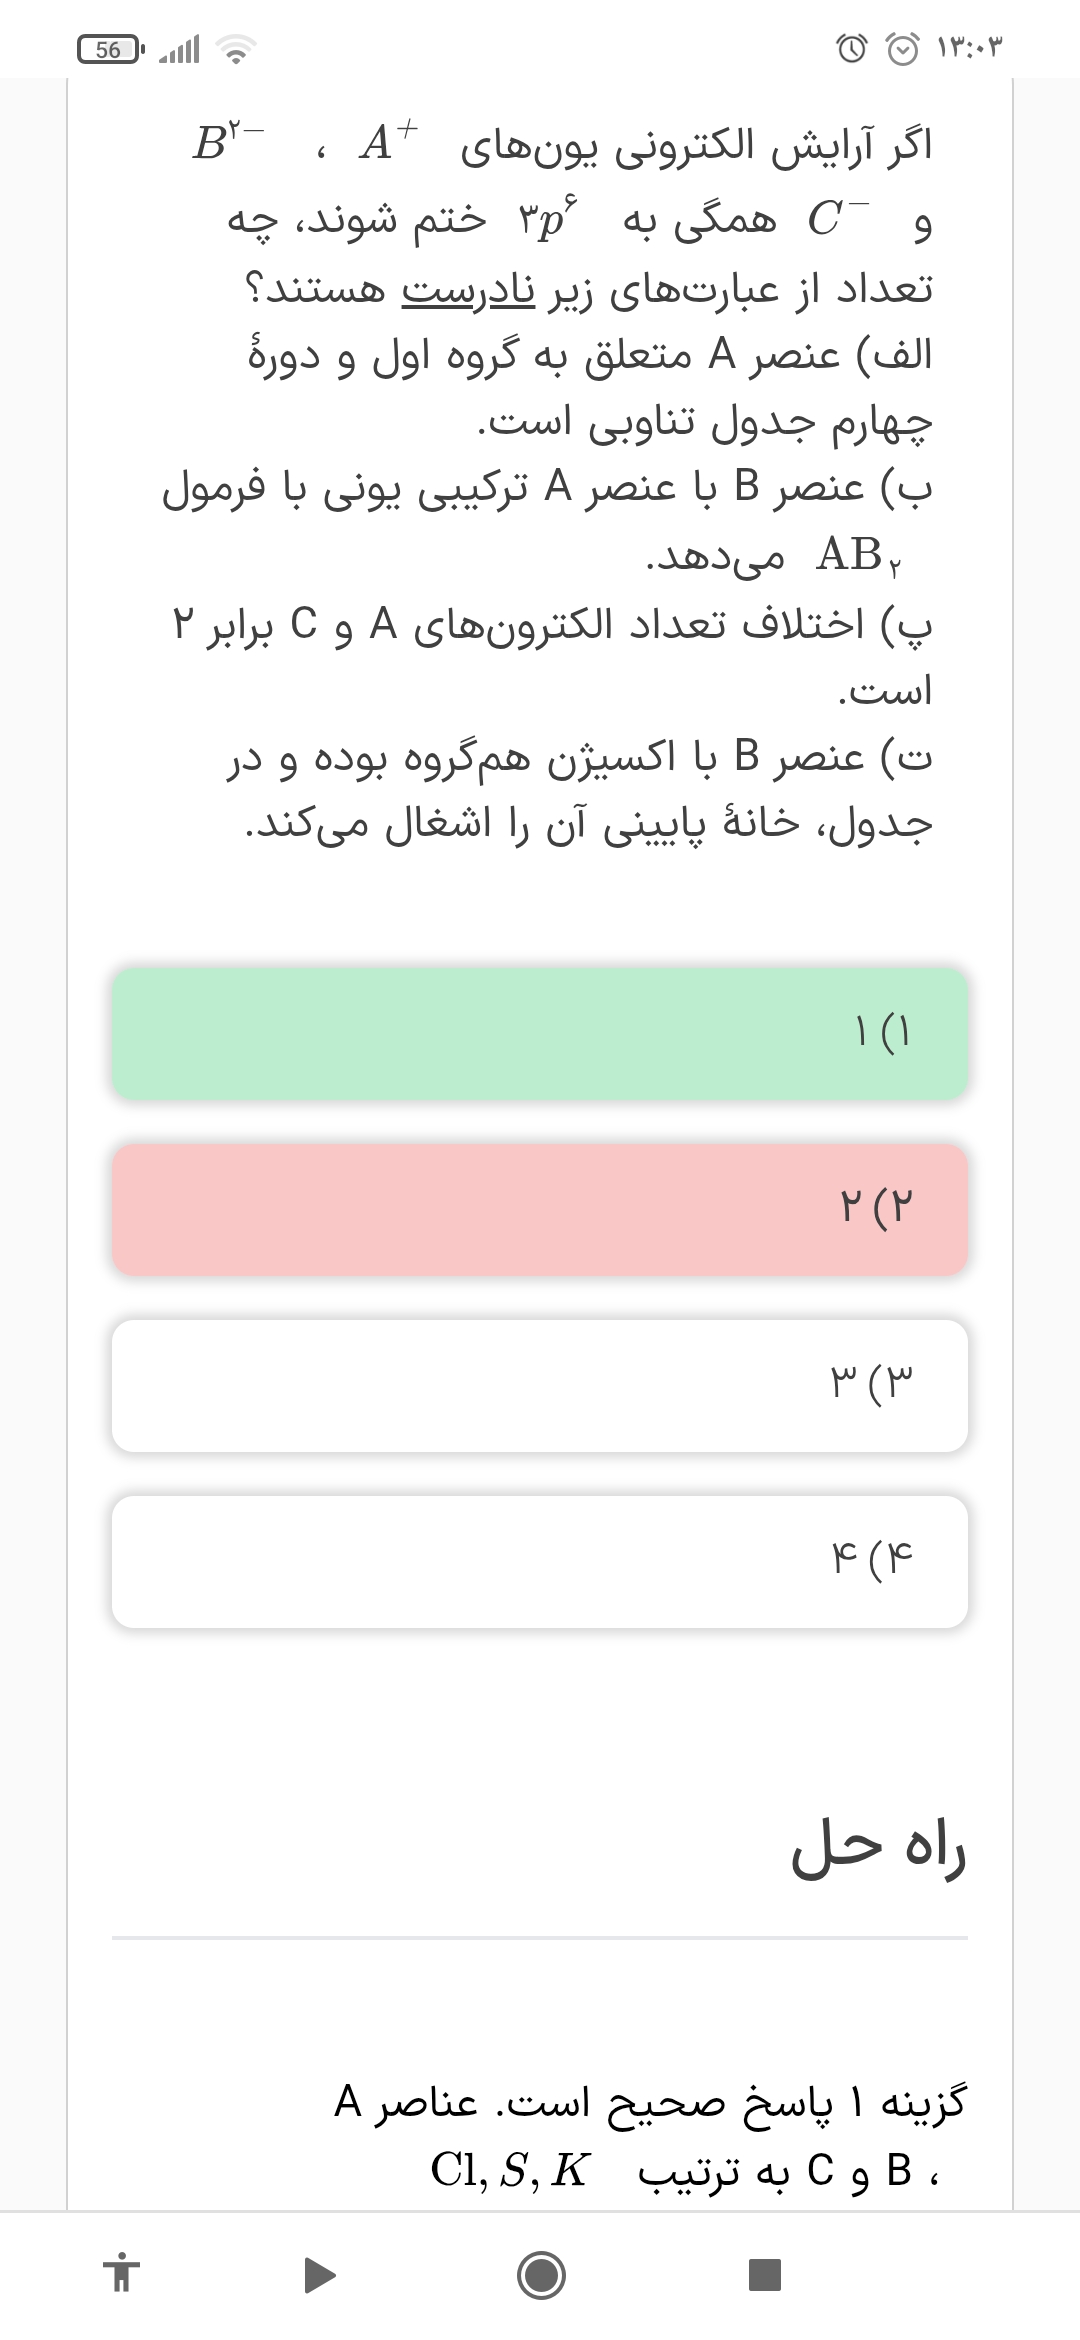Tap the gray alarm icon with chevron
This screenshot has height=2340, width=1080.
point(903,48)
